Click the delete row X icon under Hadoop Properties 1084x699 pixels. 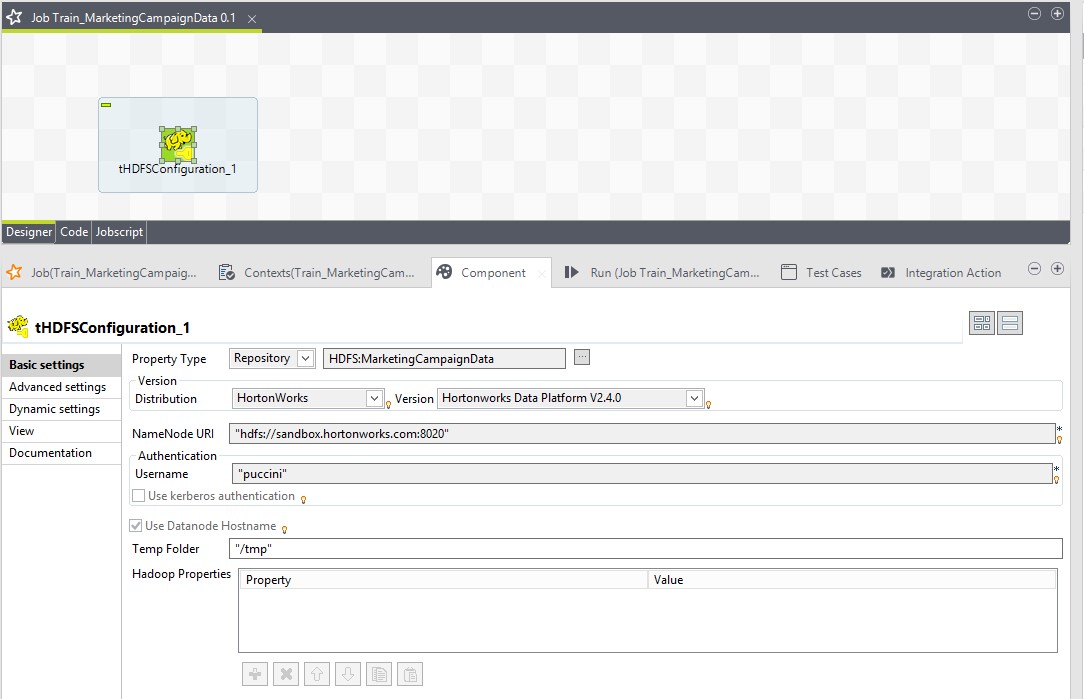click(x=286, y=674)
